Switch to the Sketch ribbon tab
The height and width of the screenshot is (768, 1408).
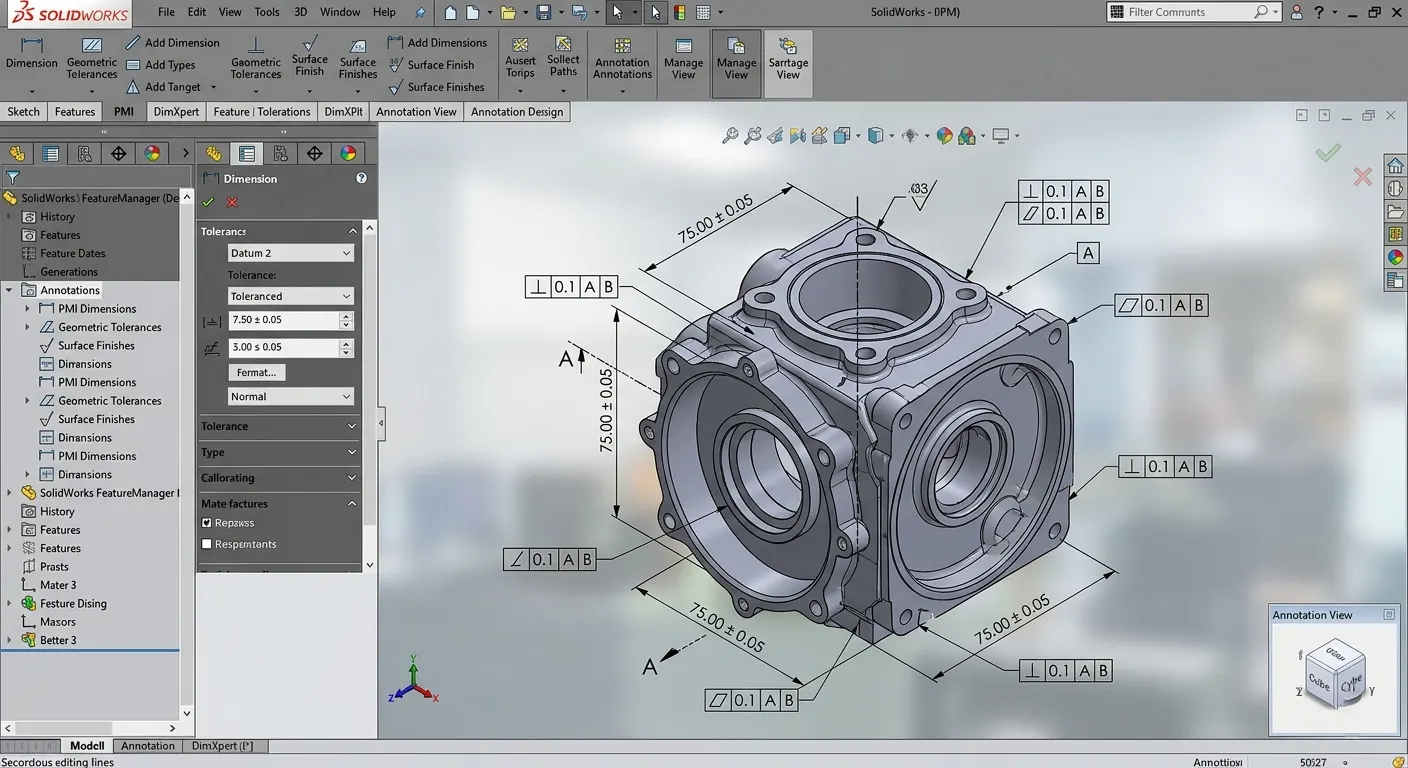point(24,112)
